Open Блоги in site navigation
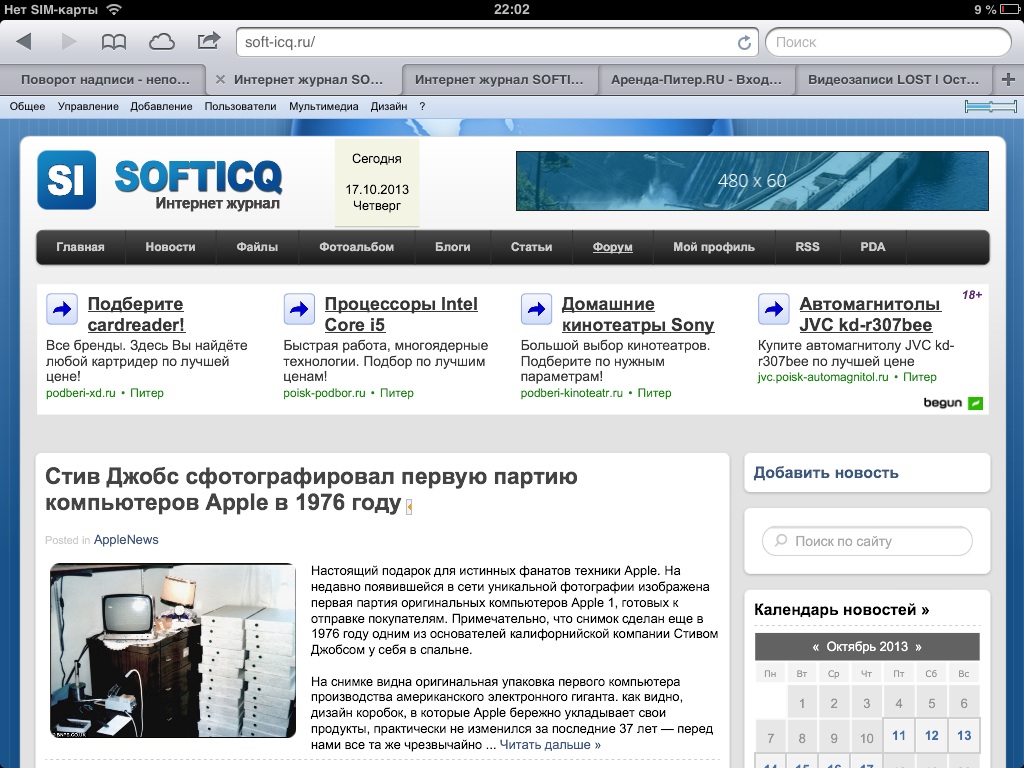This screenshot has width=1024, height=768. 453,247
